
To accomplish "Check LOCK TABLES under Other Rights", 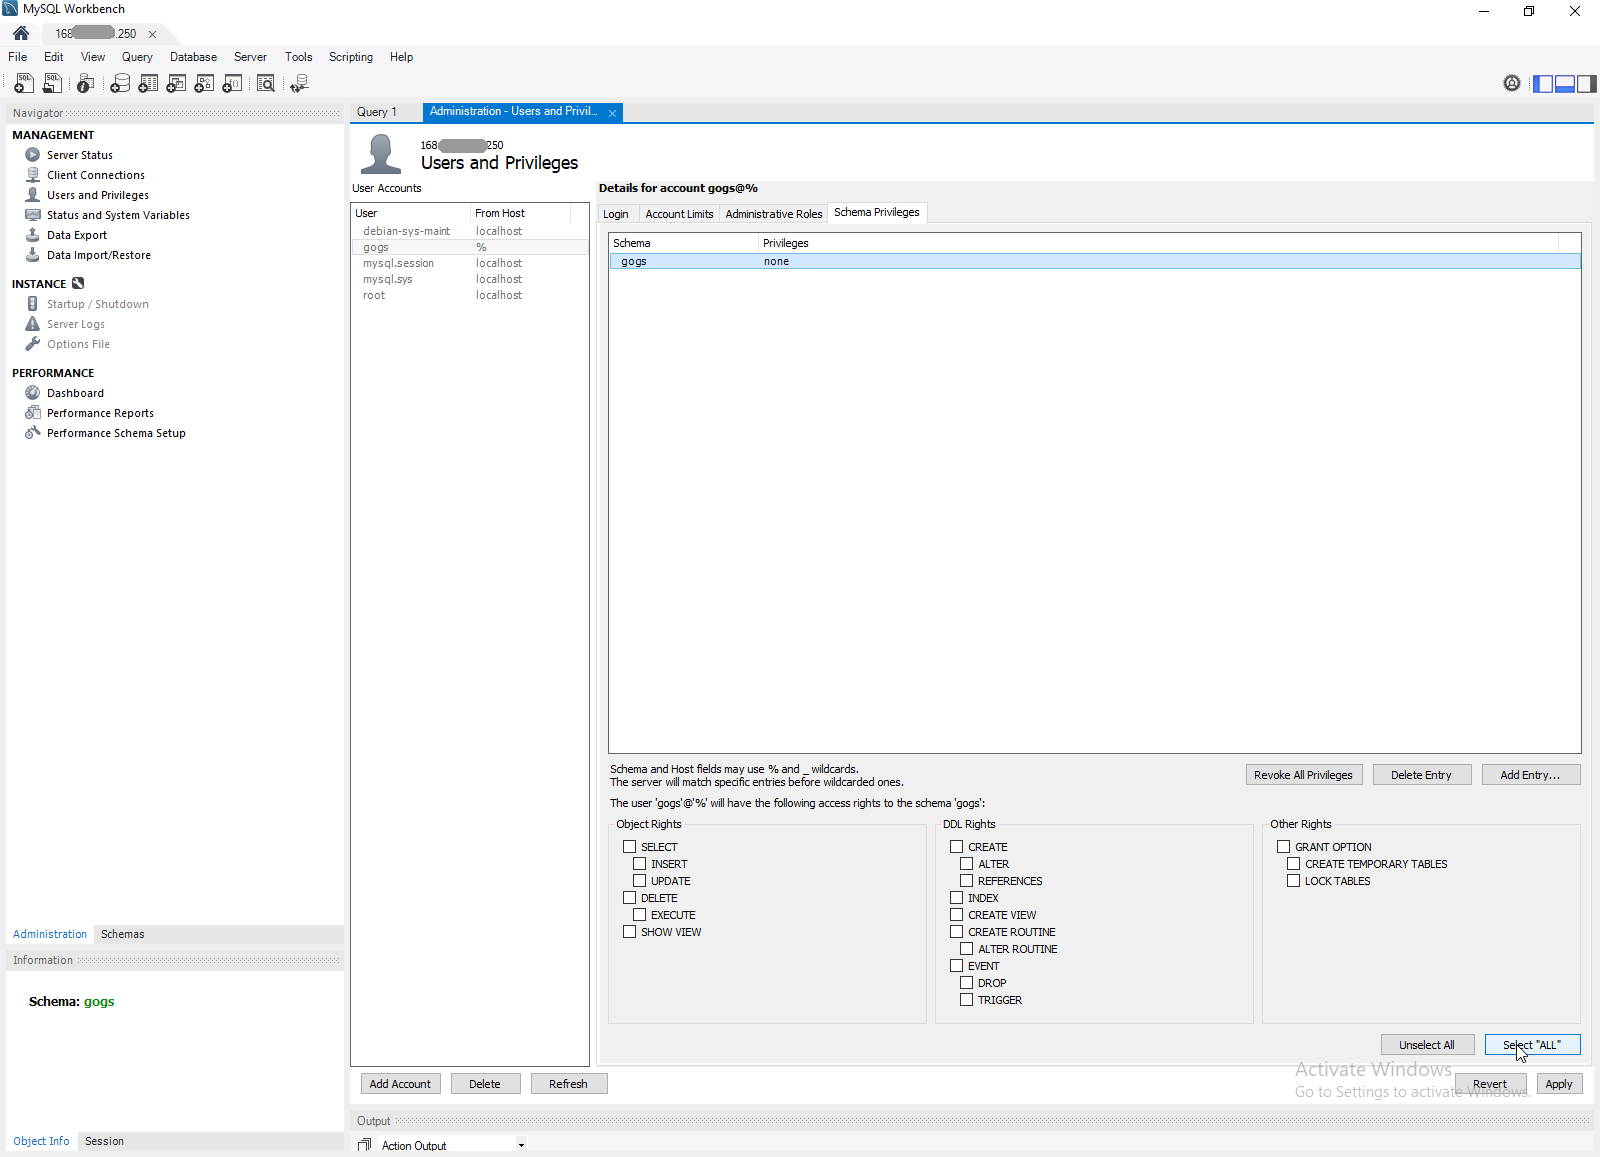I will tap(1294, 881).
